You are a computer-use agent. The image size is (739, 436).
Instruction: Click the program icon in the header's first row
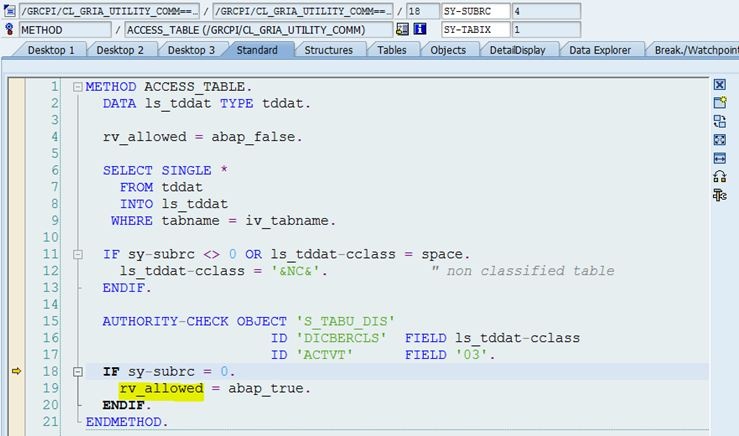[9, 11]
